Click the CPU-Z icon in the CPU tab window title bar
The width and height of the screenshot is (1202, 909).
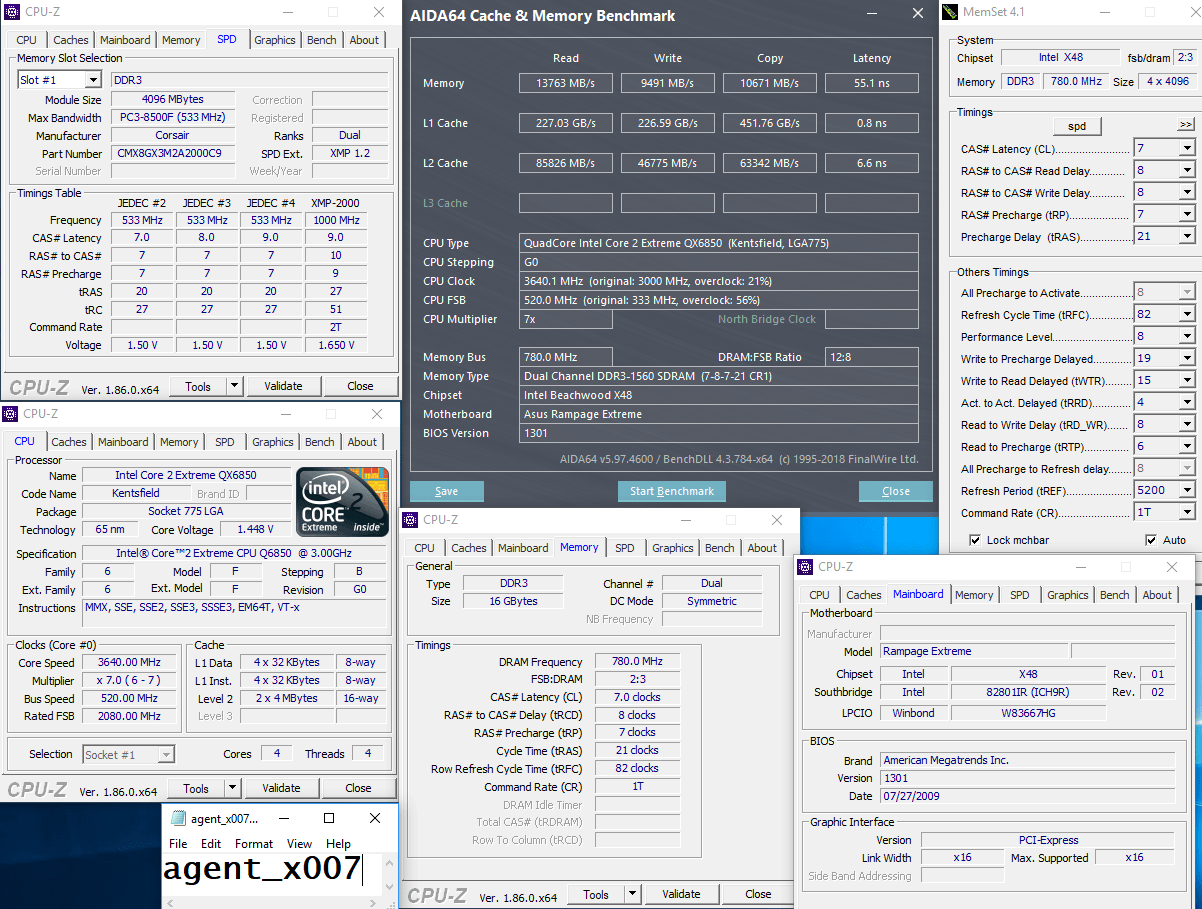pyautogui.click(x=12, y=414)
